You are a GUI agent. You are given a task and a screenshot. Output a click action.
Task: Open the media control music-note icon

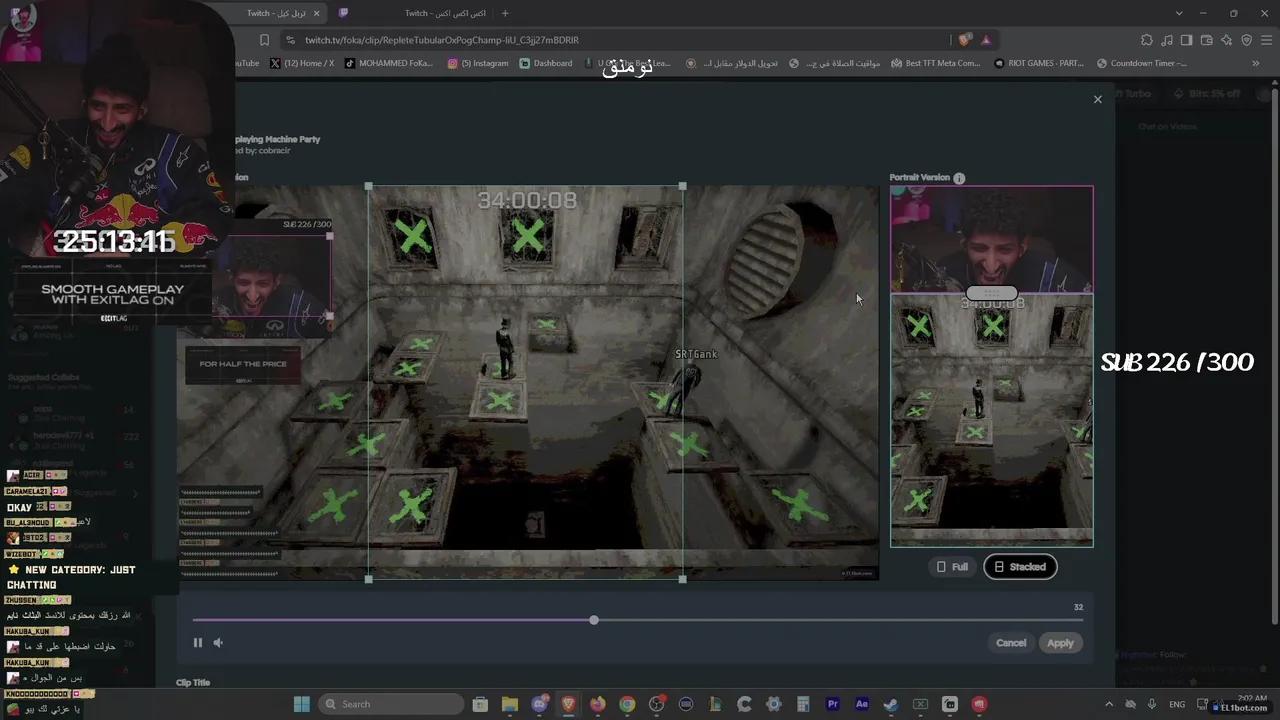(x=1167, y=40)
